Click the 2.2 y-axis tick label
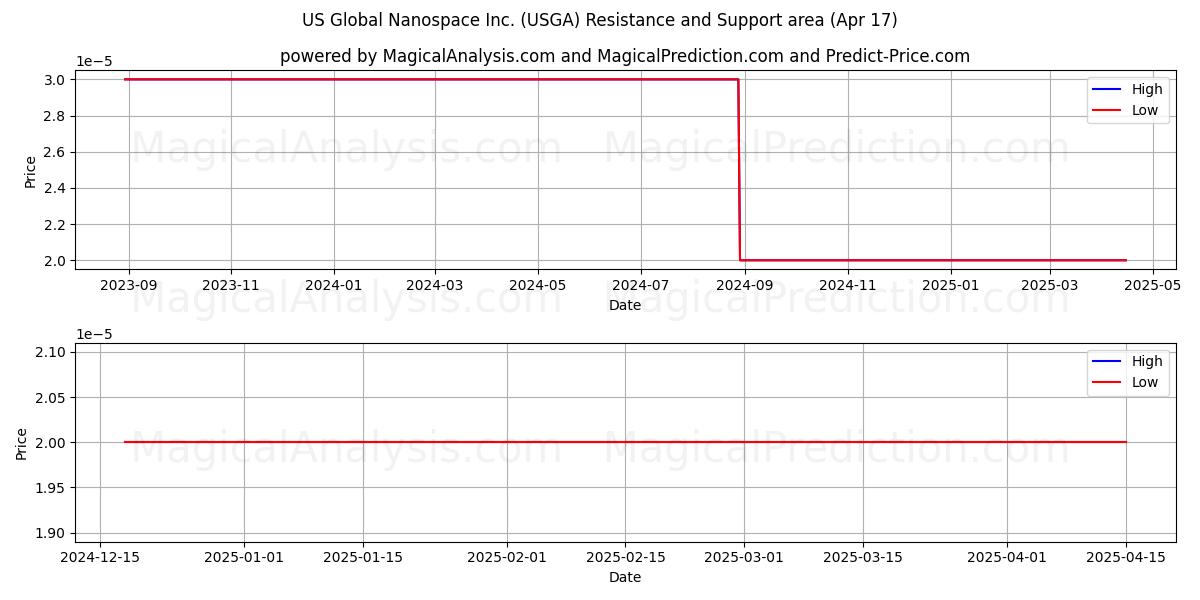Viewport: 1200px width, 600px height. click(x=56, y=225)
